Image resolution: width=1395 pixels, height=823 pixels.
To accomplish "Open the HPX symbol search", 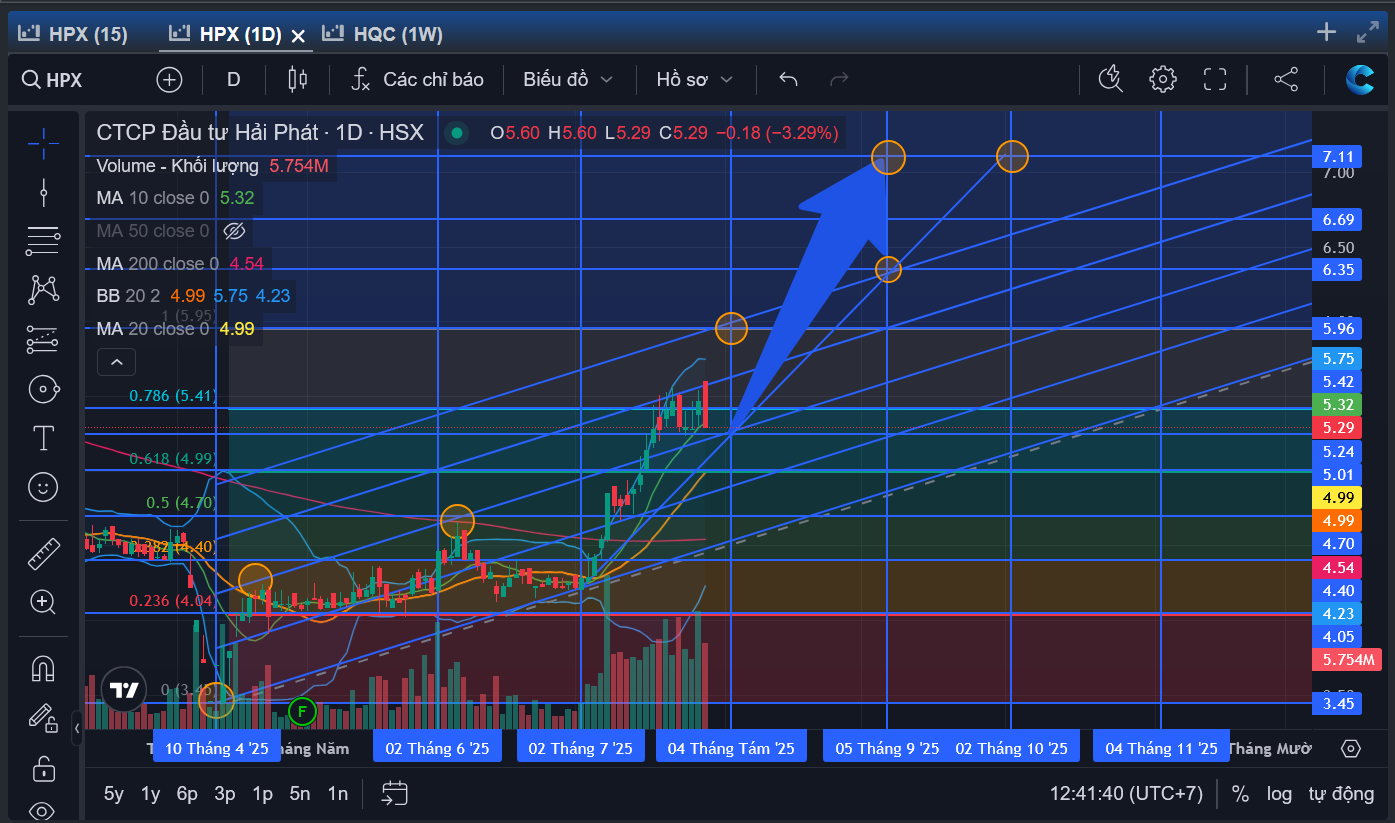I will coord(53,80).
